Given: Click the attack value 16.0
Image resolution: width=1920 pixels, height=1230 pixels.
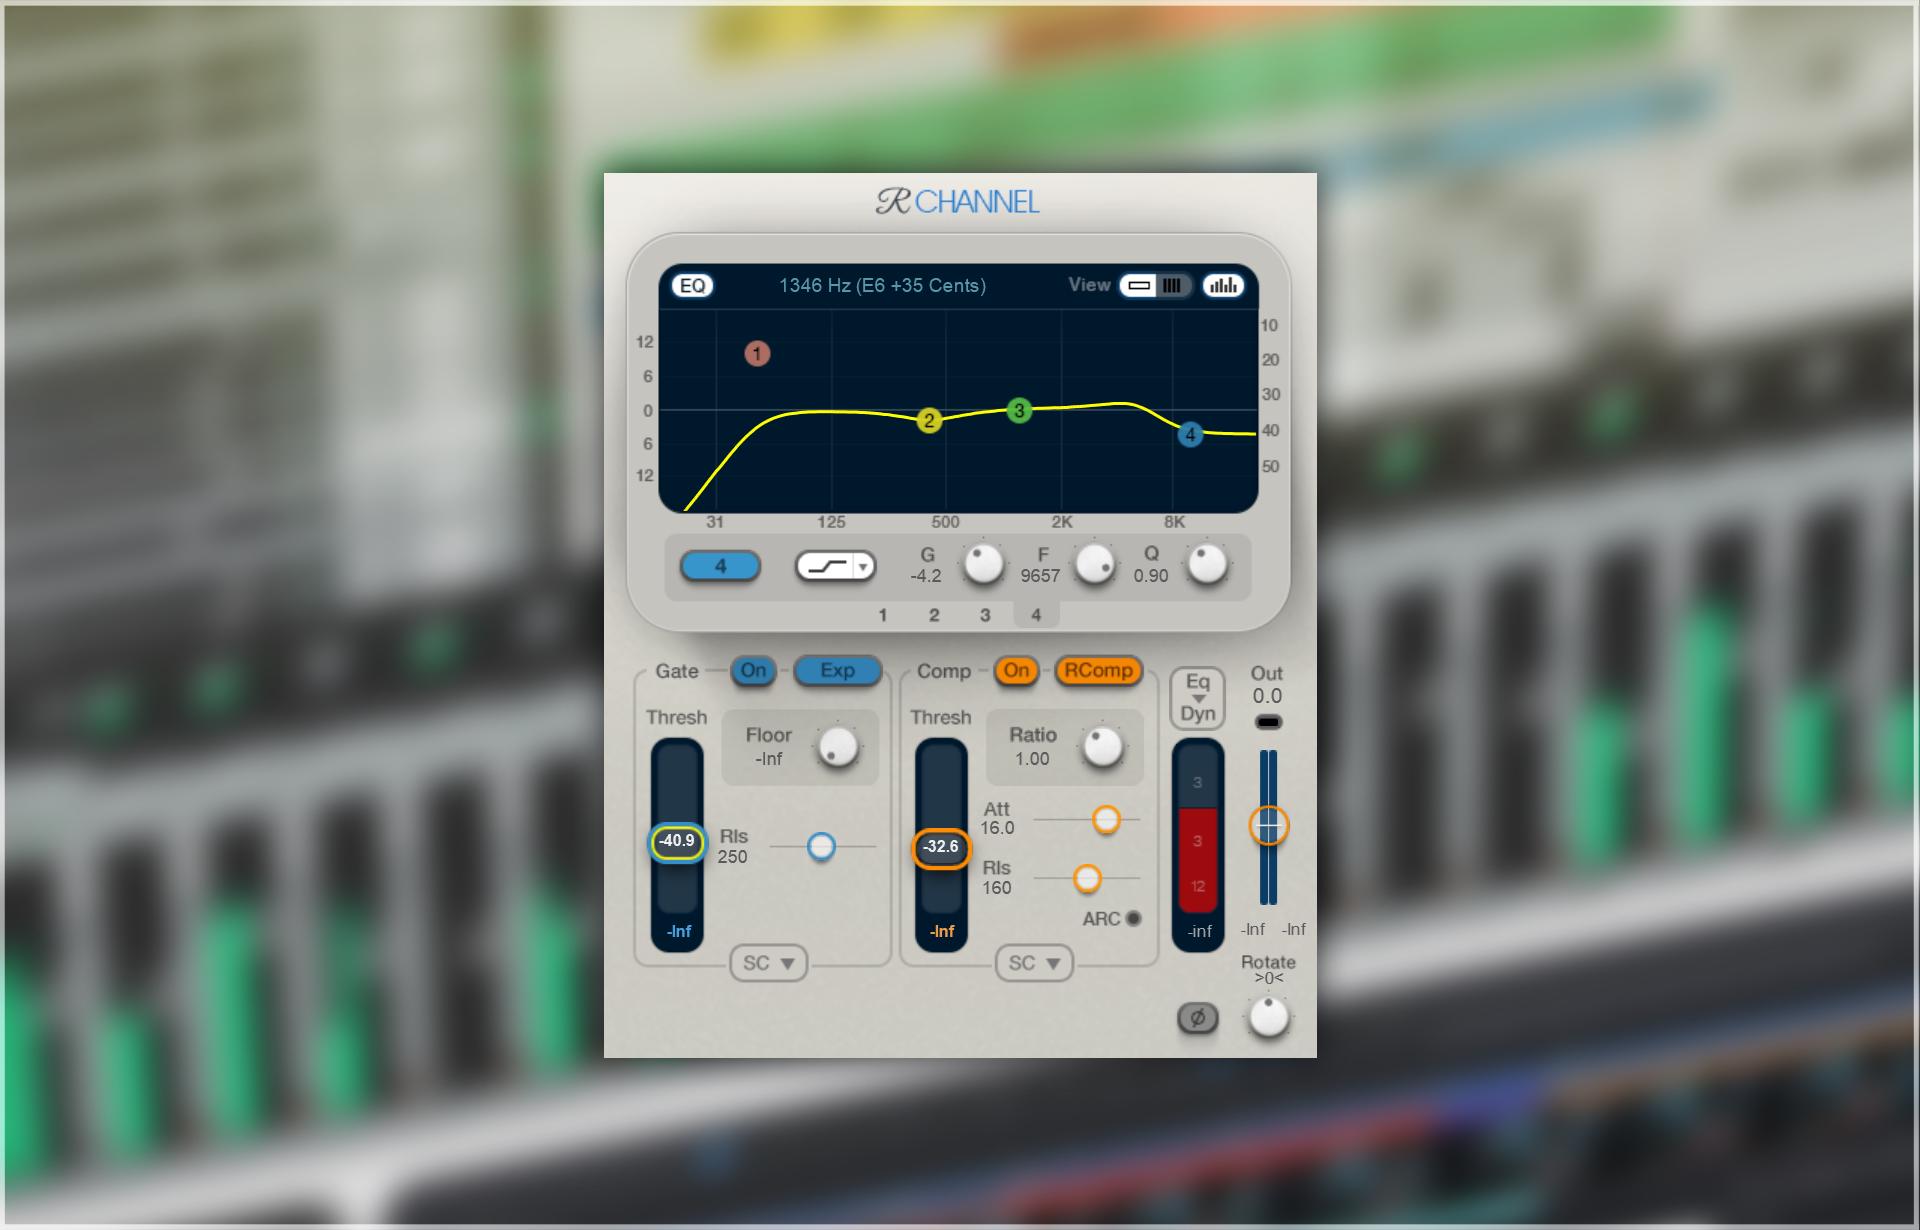Looking at the screenshot, I should (997, 828).
